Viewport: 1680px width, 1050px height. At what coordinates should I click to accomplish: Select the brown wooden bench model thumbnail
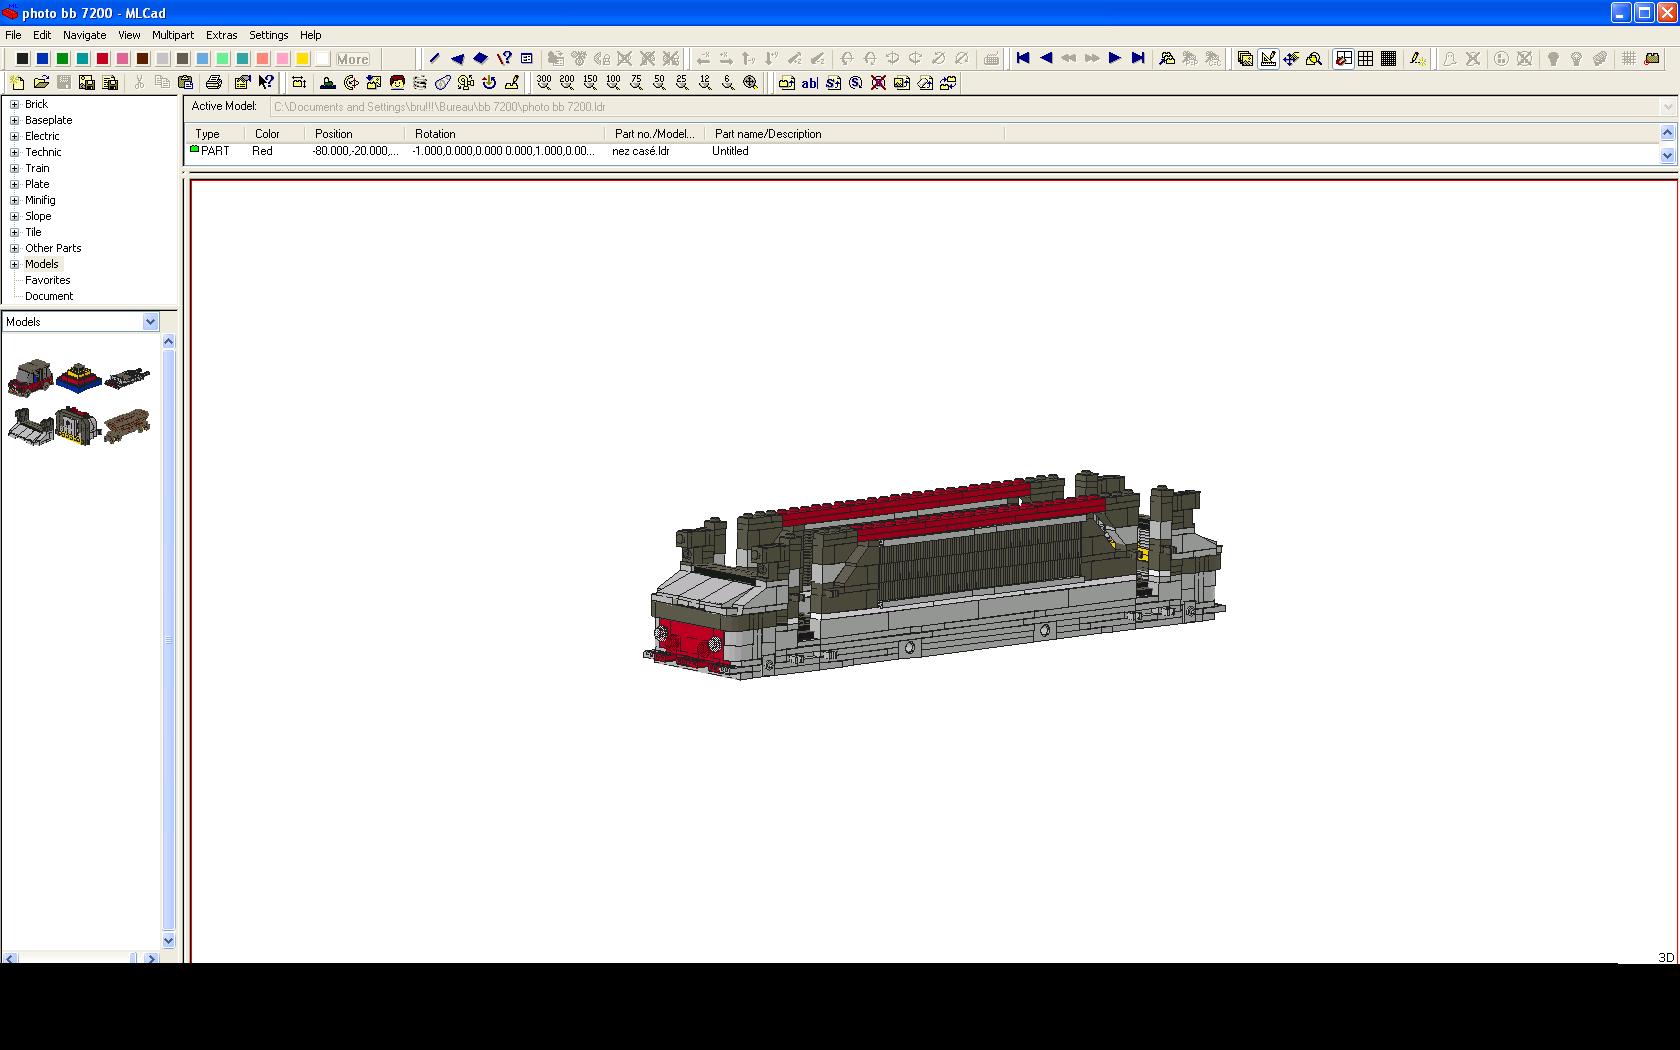click(x=126, y=424)
